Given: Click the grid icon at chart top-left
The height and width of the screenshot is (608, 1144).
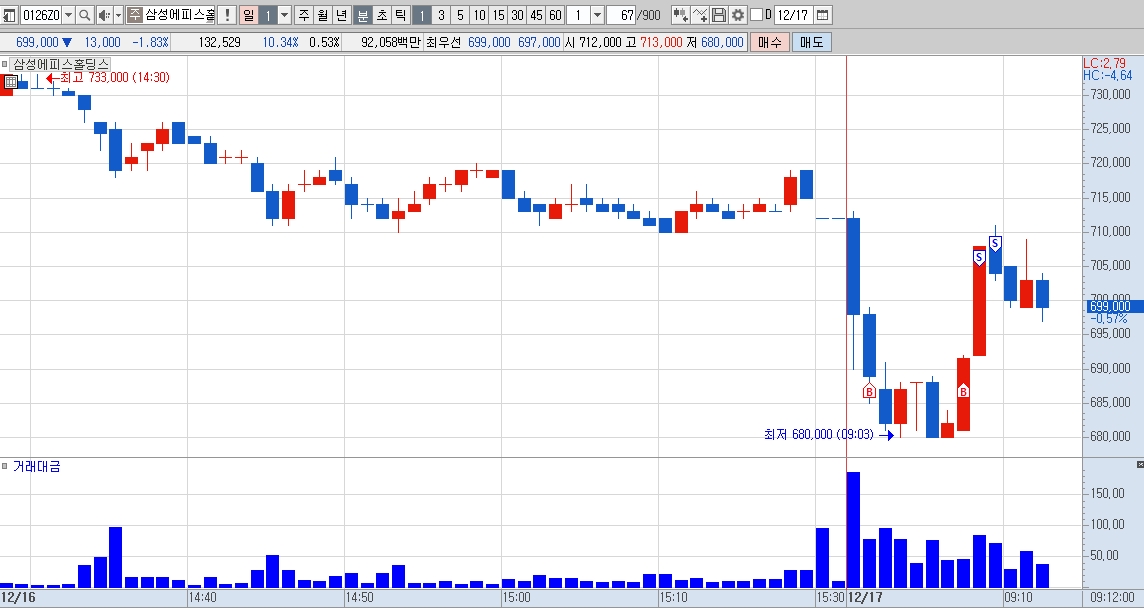Looking at the screenshot, I should [9, 82].
